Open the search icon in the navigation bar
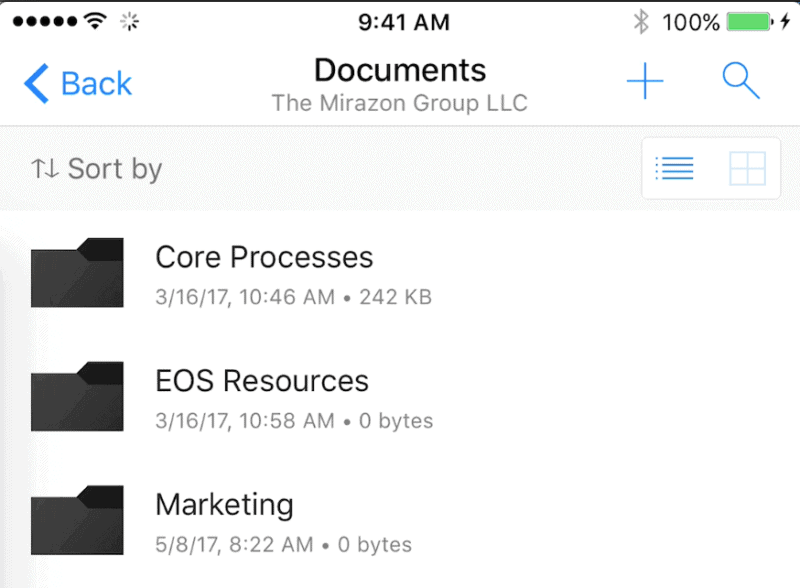 tap(740, 80)
